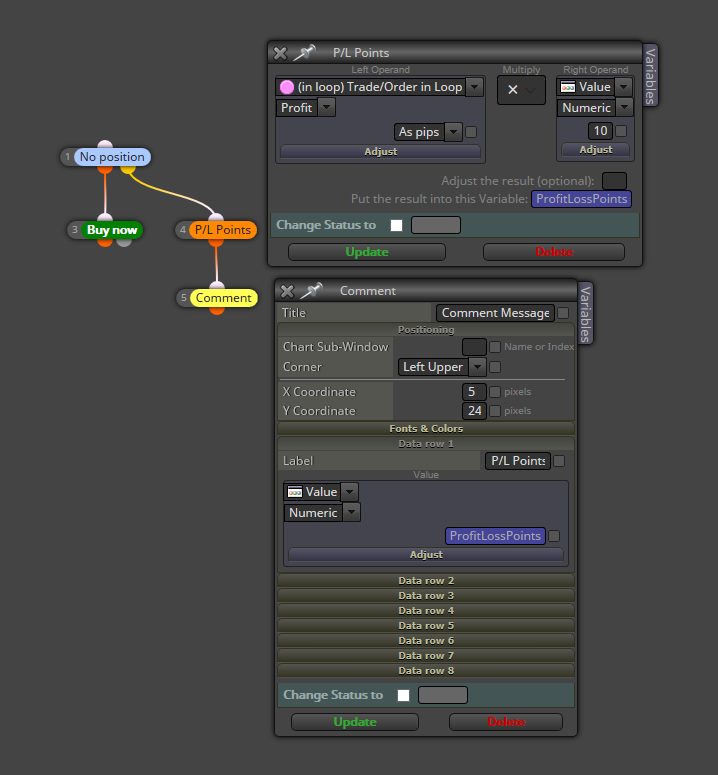This screenshot has height=775, width=718.
Task: Pin the Comment panel
Action: coord(311,291)
